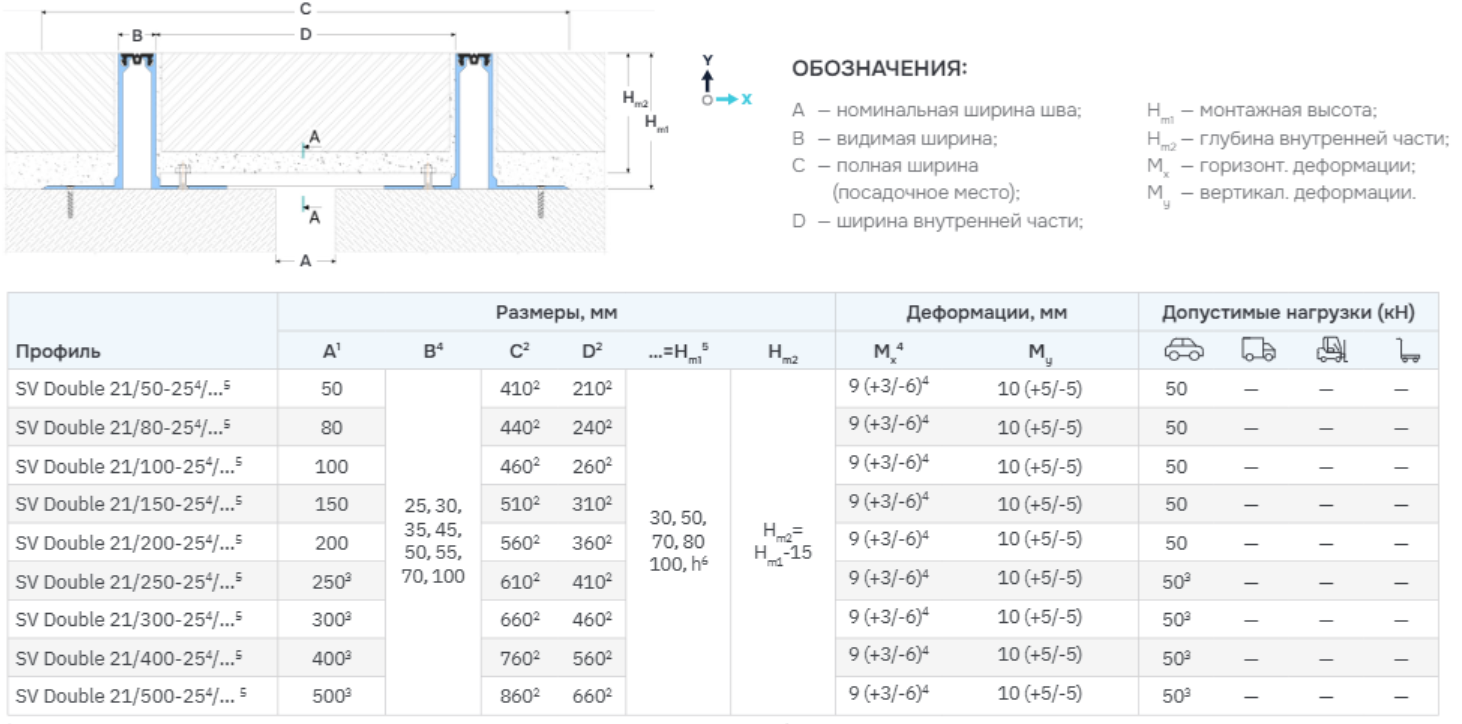Viewport: 1462px width, 724px height.
Task: Click the Mx deformation column header
Action: click(889, 350)
